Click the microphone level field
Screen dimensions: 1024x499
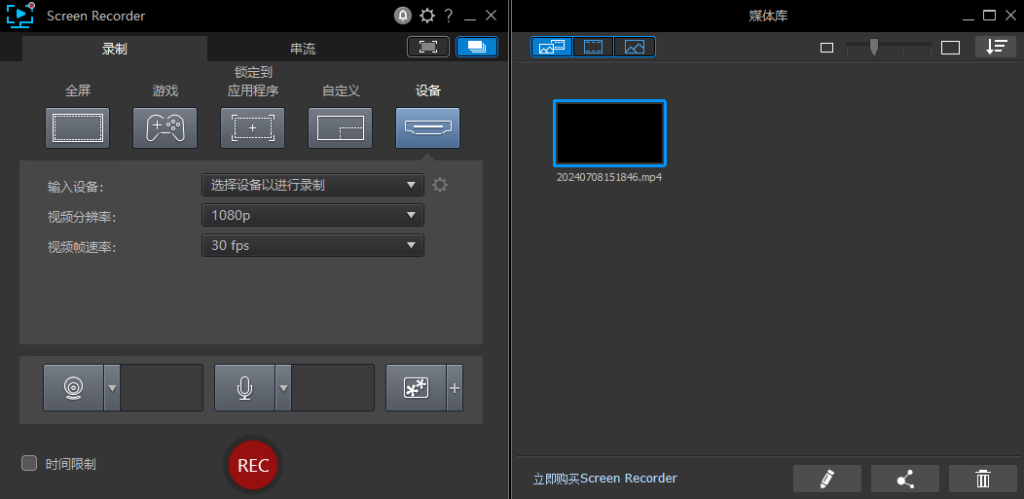coord(333,388)
